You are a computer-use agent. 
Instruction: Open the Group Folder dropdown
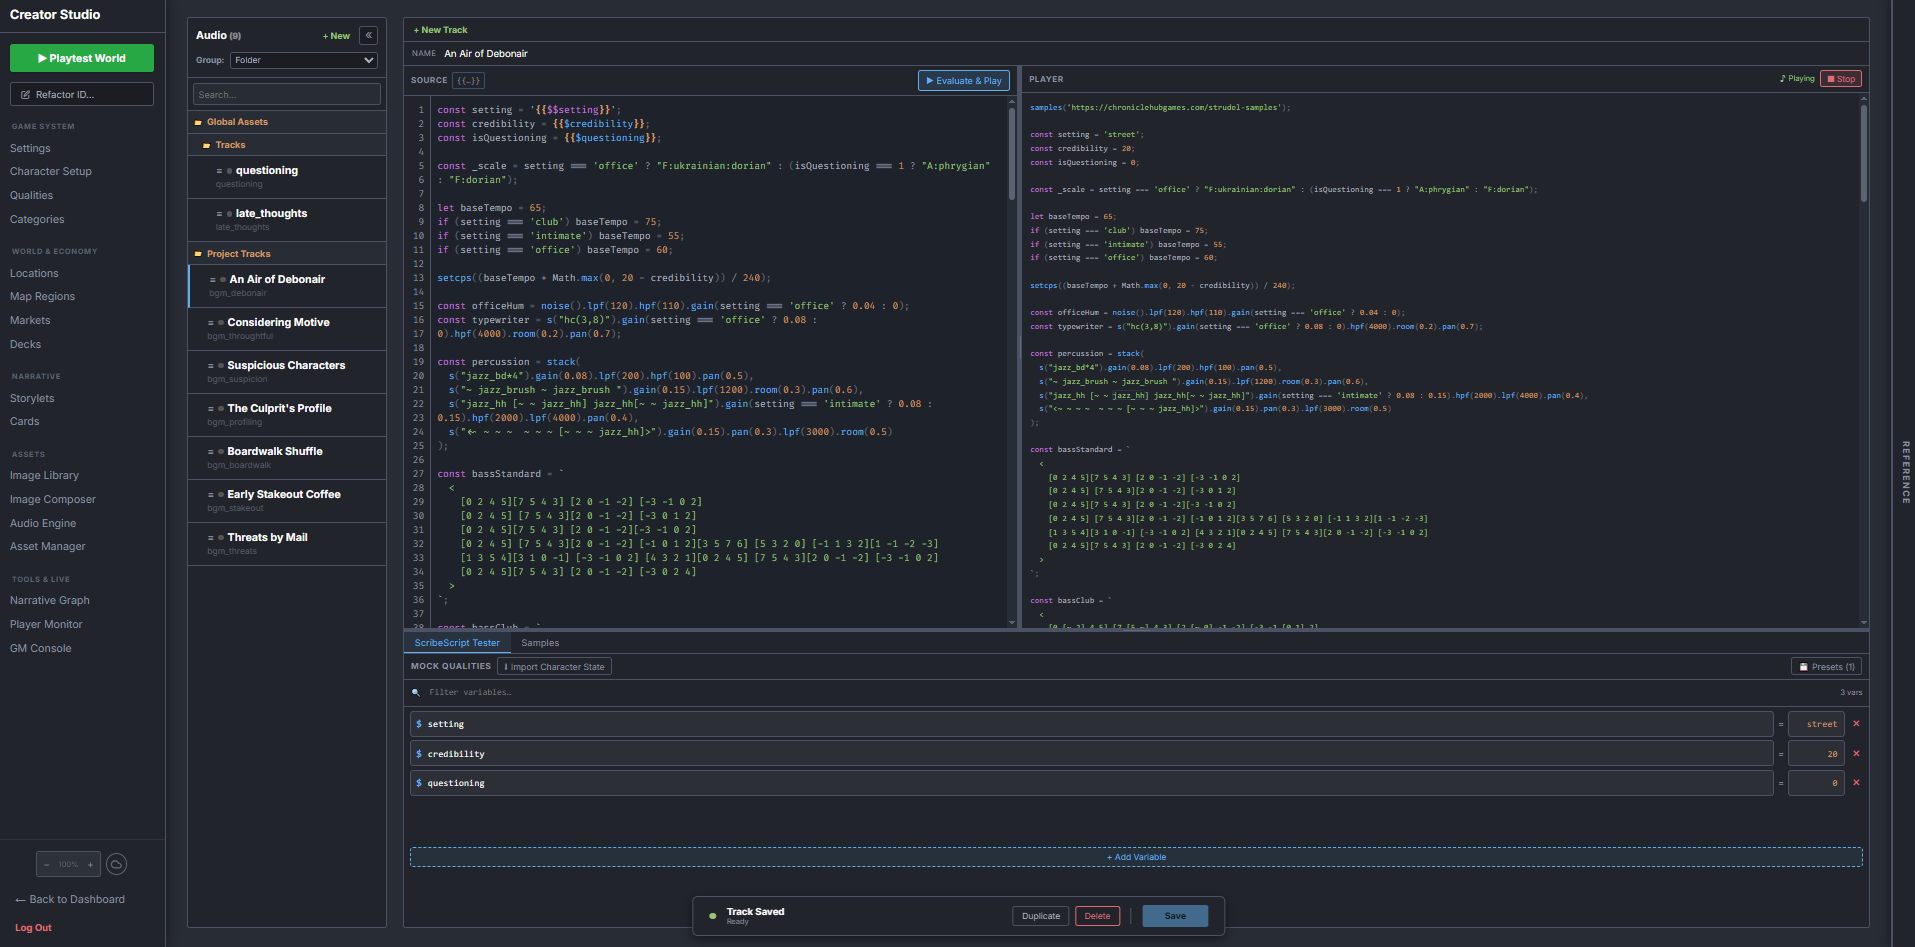point(304,60)
